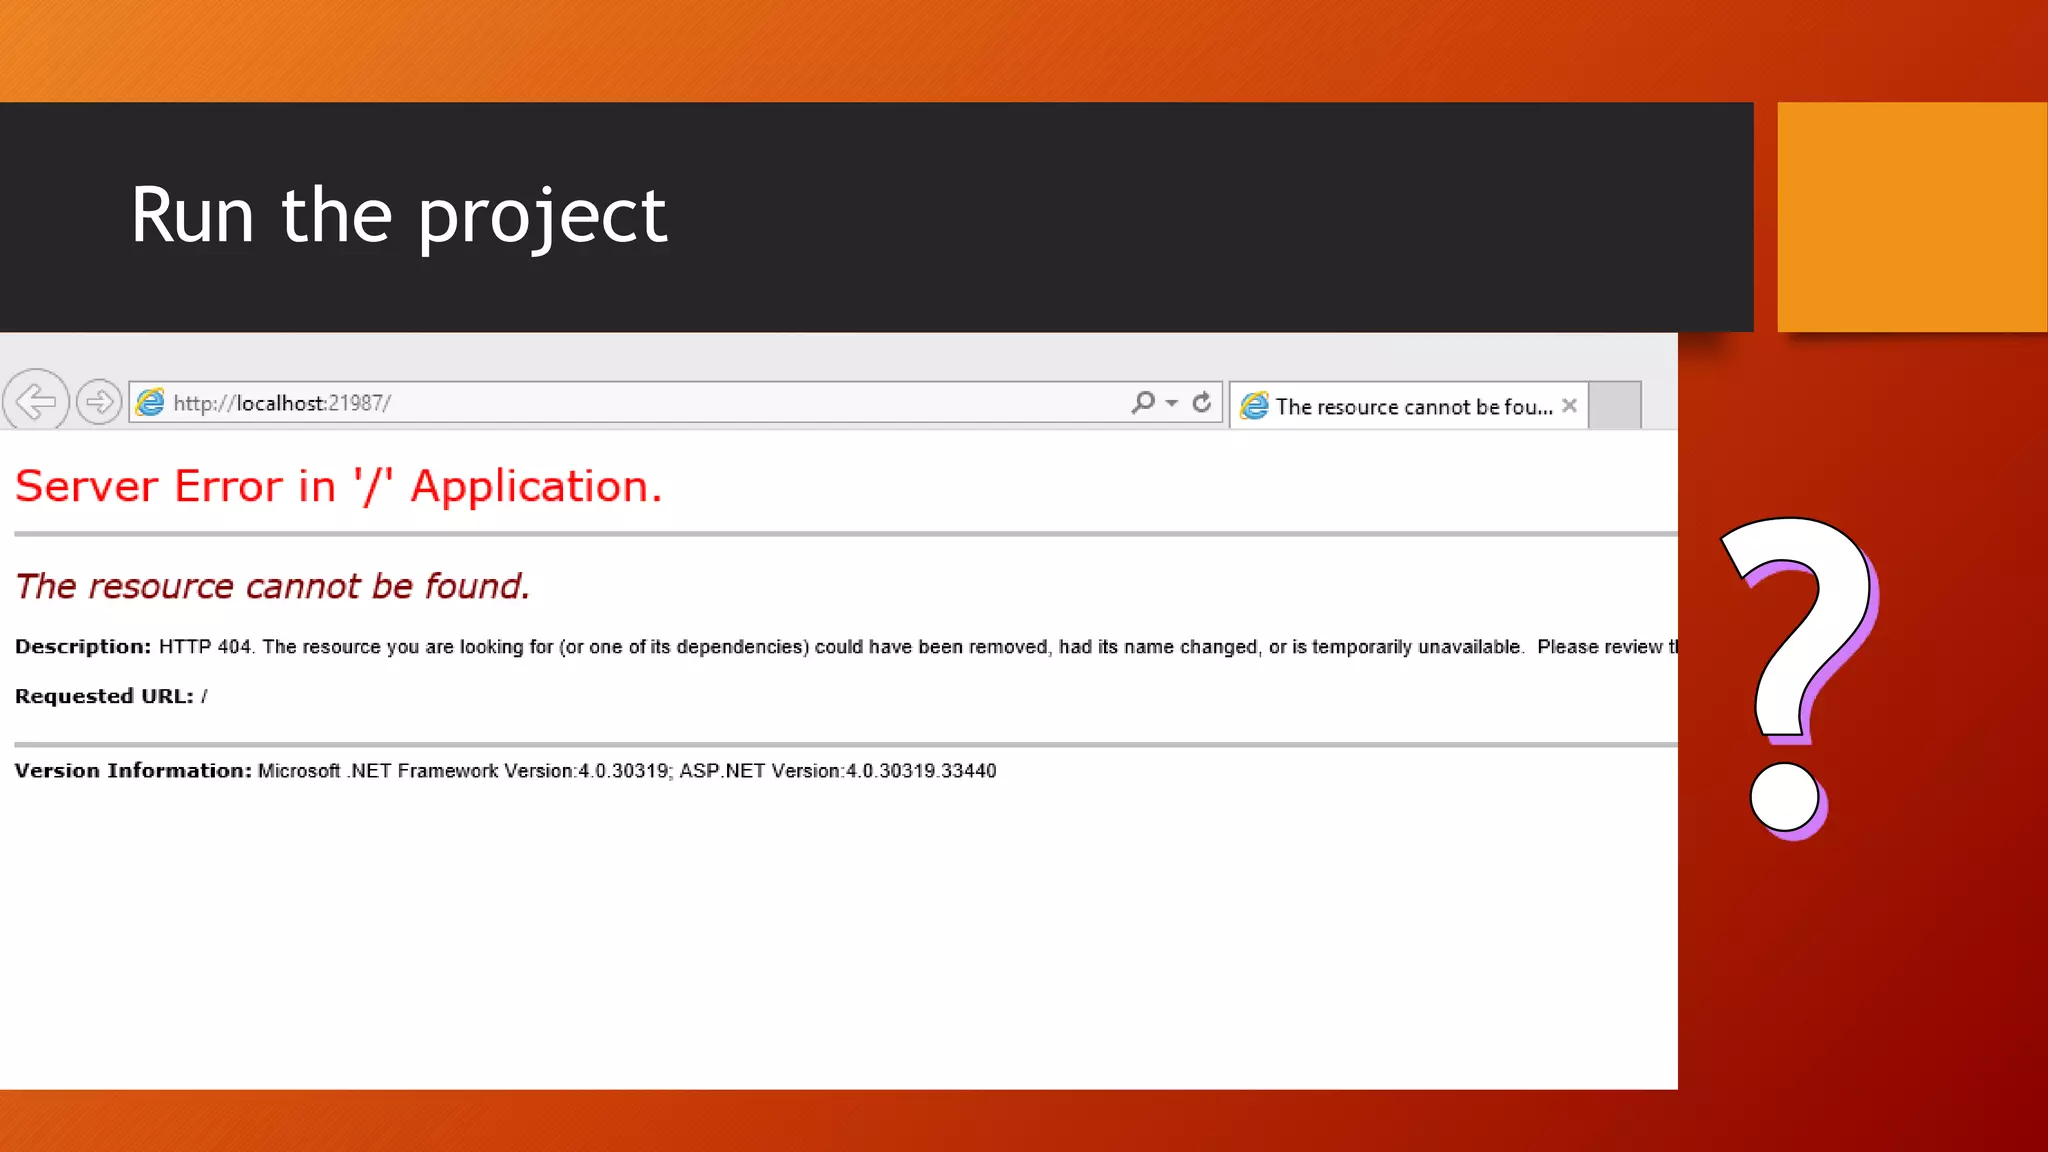This screenshot has width=2048, height=1152.
Task: Click the refresh icon in address bar
Action: (1202, 402)
